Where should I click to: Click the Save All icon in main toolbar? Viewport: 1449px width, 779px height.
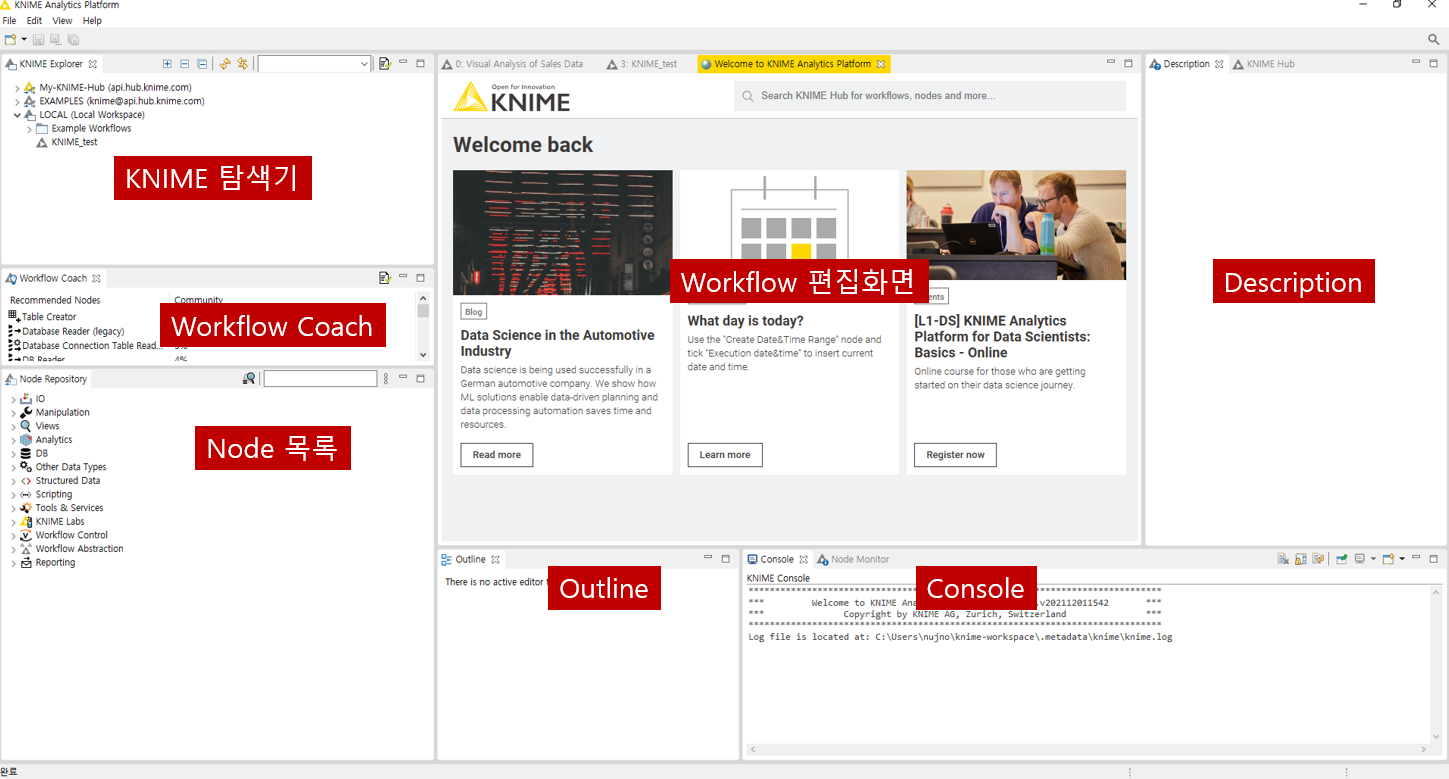pyautogui.click(x=73, y=39)
